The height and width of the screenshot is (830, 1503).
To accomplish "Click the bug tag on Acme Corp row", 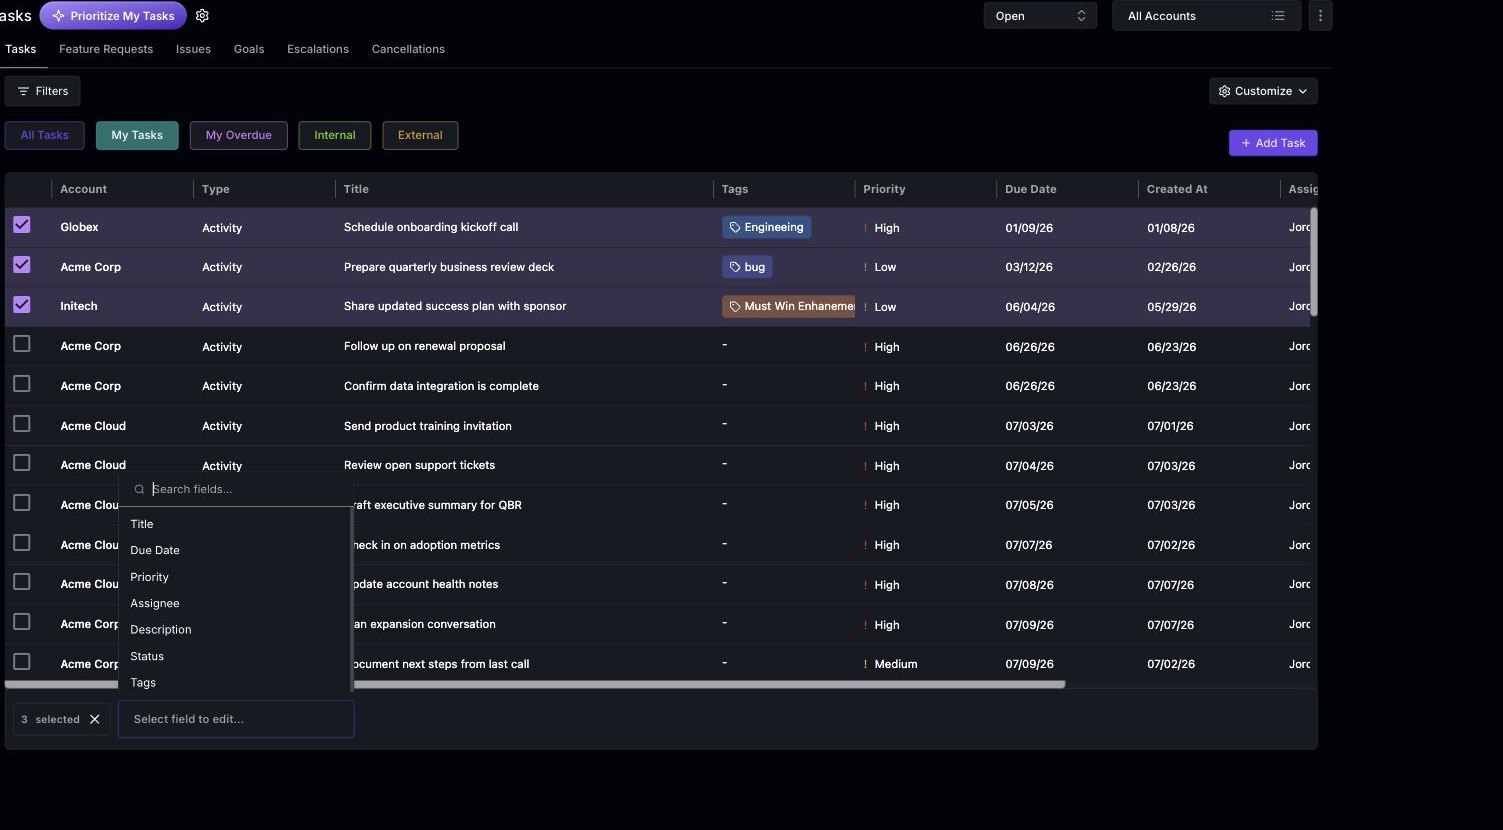I will [x=747, y=267].
